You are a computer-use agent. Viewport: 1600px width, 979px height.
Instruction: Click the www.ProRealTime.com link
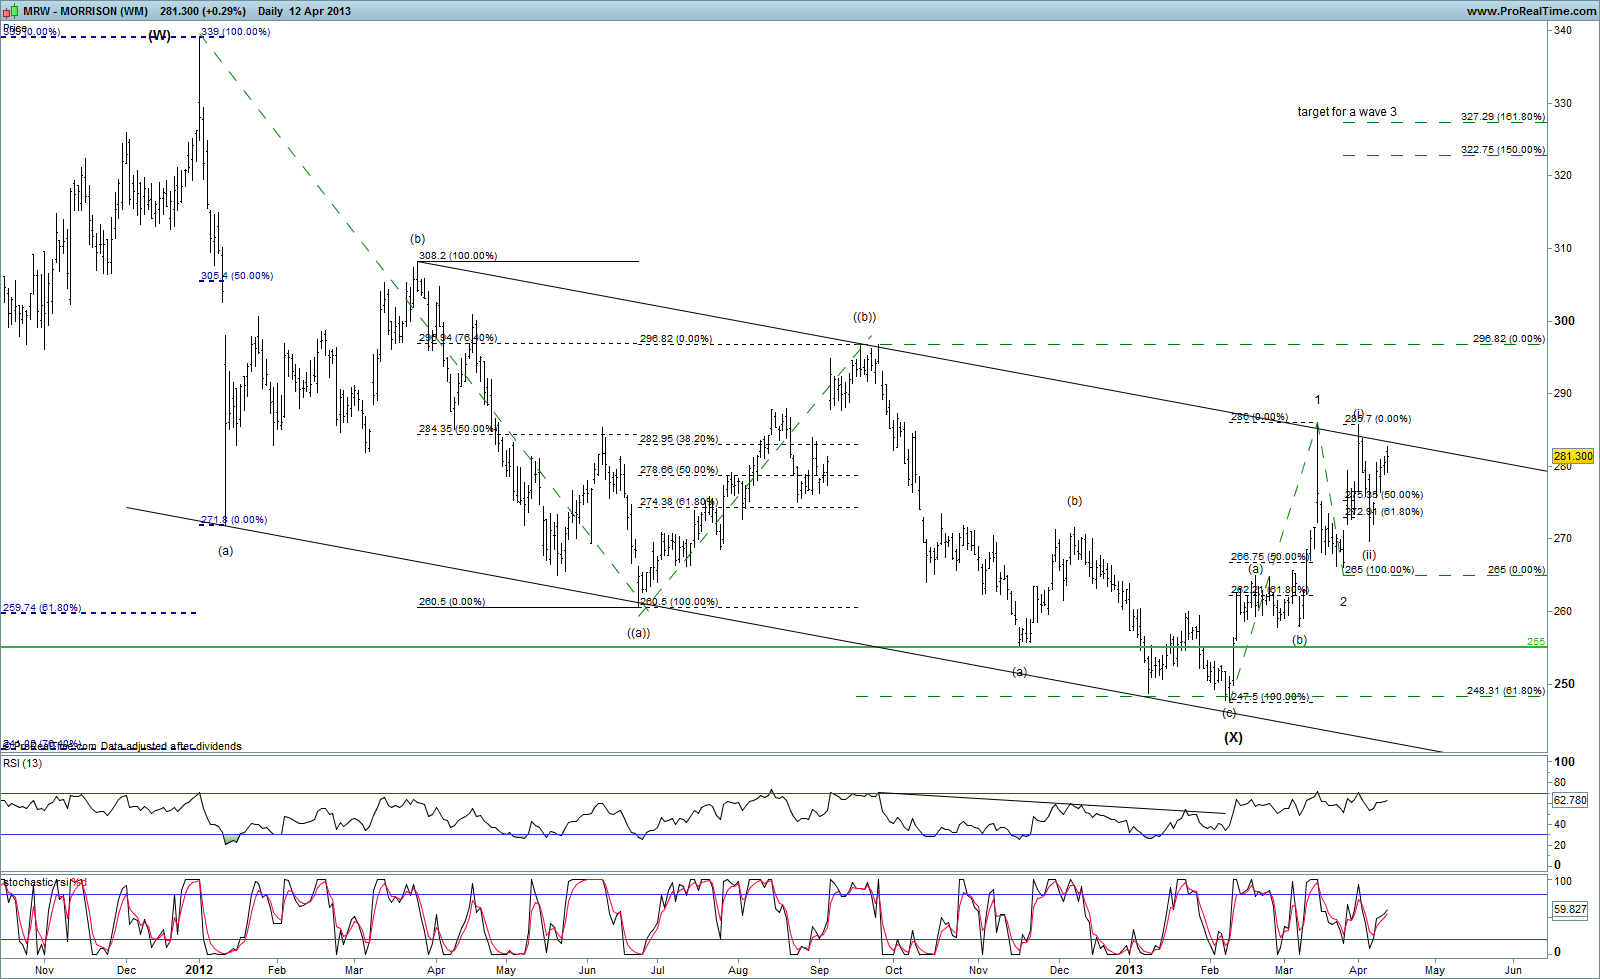coord(1531,11)
